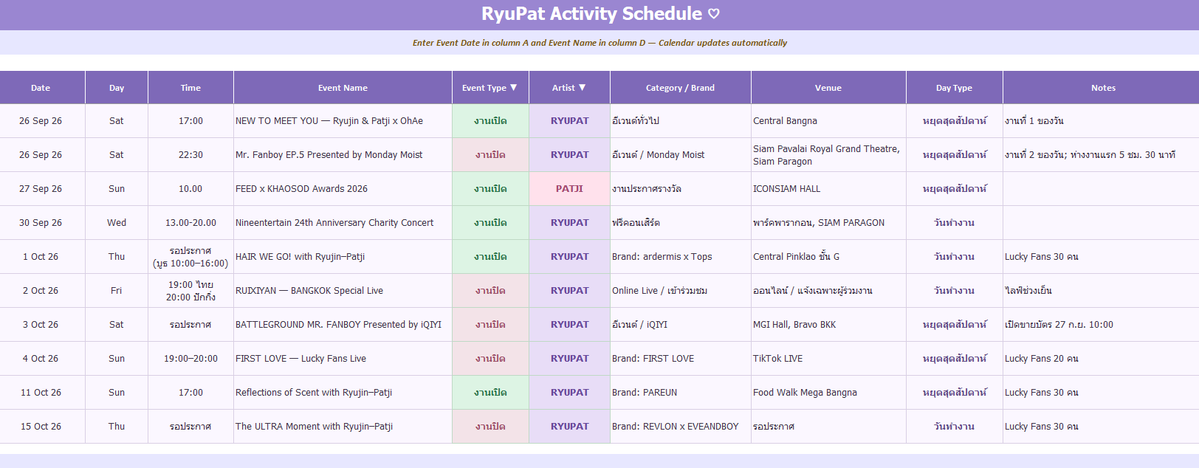Viewport: 1199px width, 468px height.
Task: Click the Reflections of Scent event name
Action: (x=343, y=392)
